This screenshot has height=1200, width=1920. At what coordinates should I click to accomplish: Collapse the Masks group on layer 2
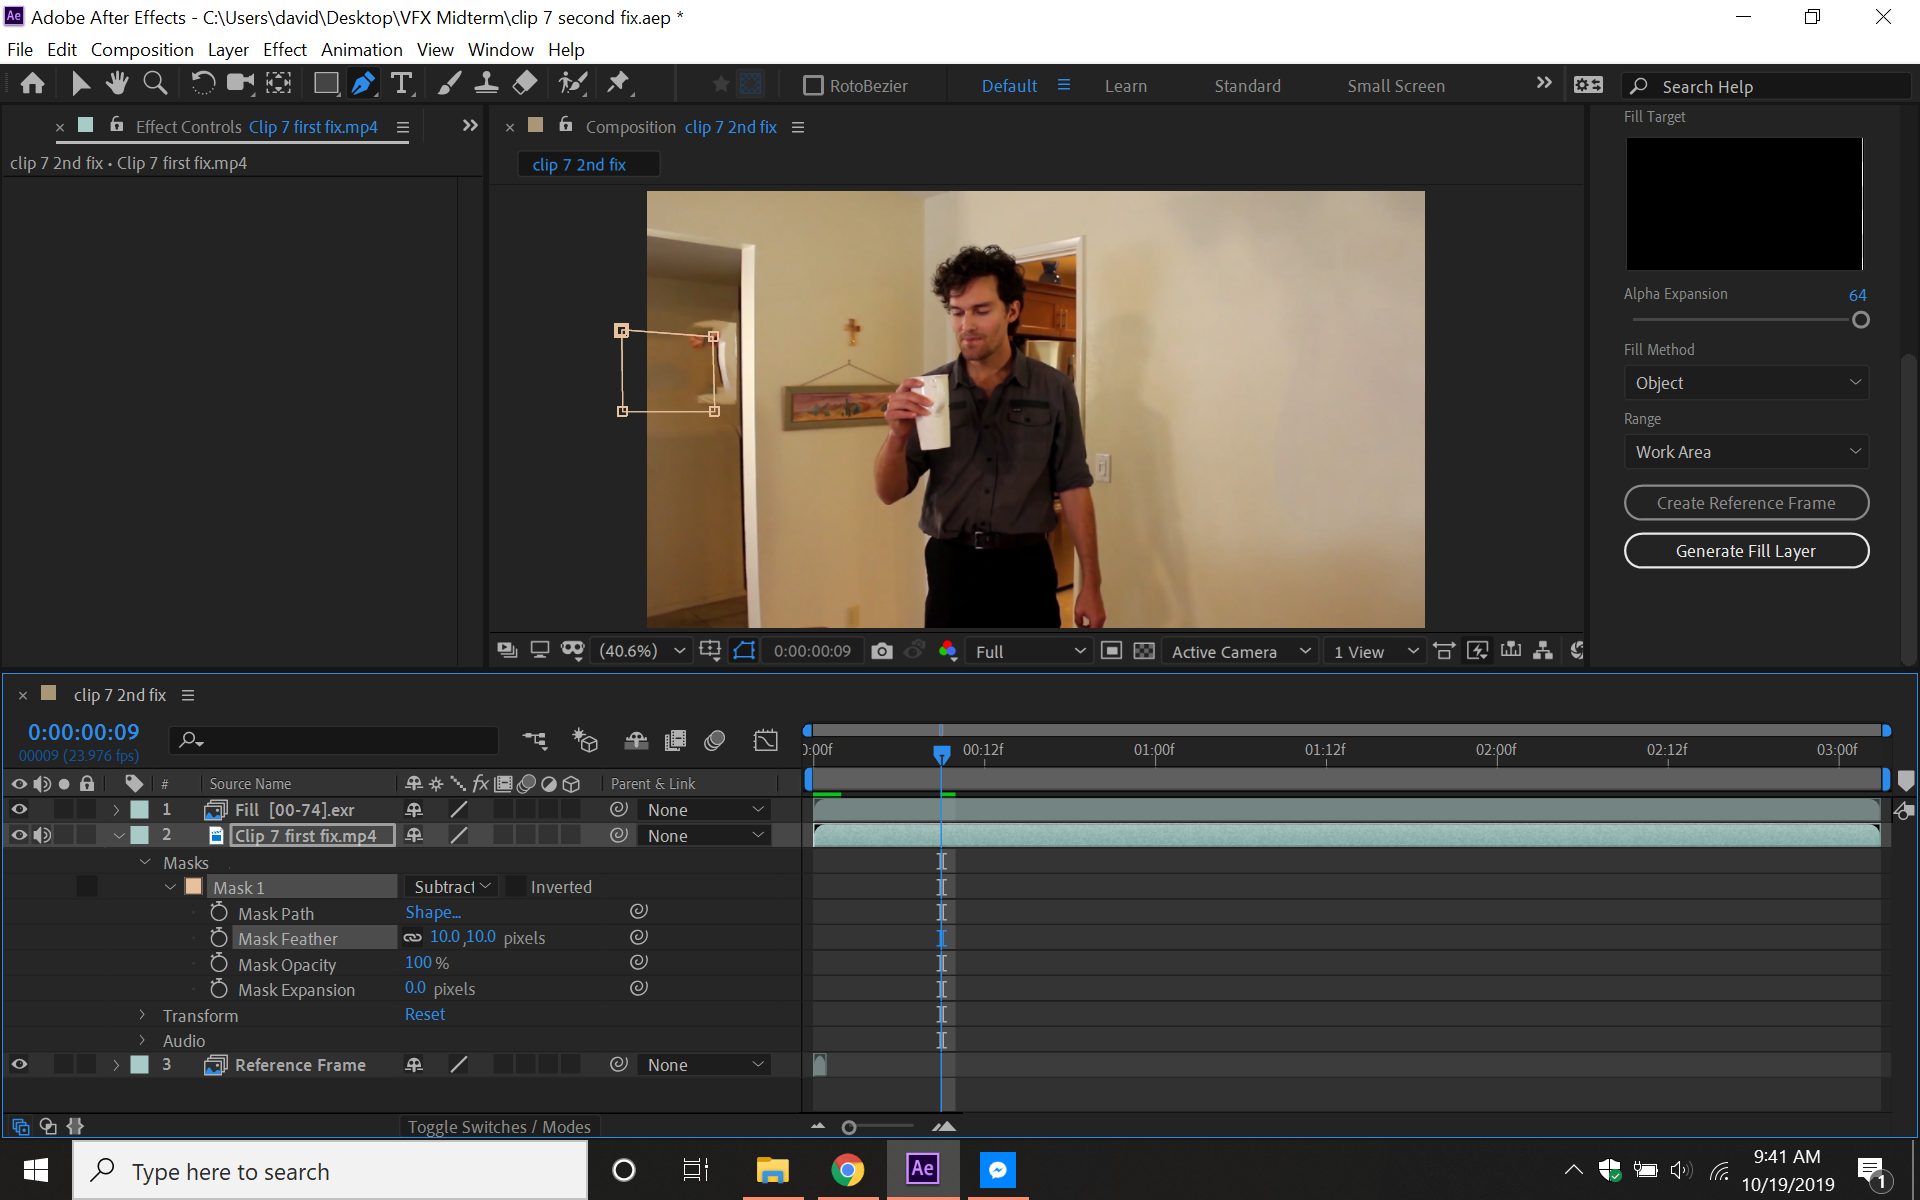click(x=145, y=862)
